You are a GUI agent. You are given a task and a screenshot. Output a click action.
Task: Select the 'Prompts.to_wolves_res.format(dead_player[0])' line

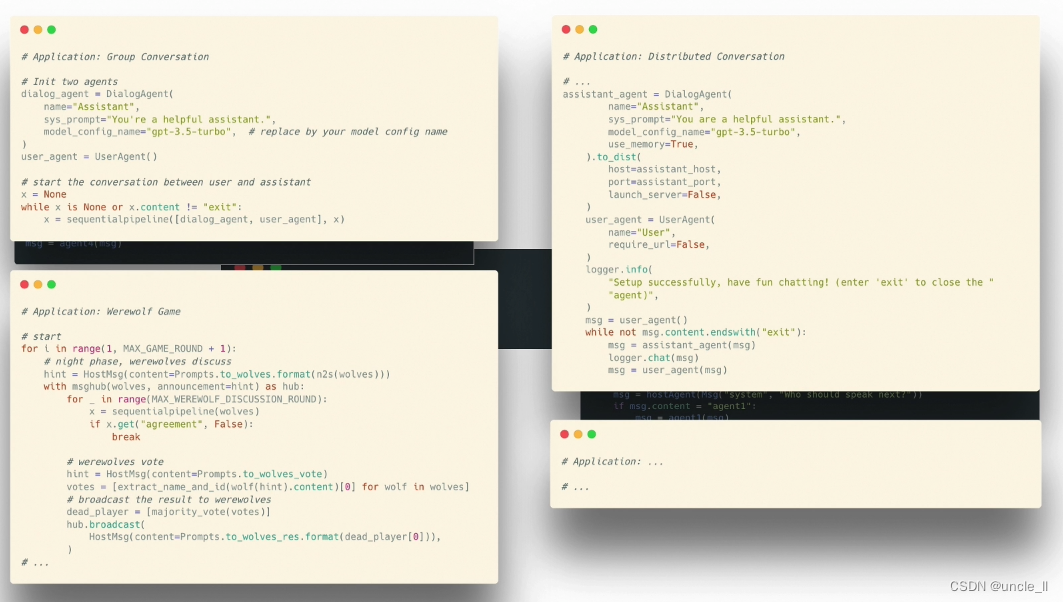click(265, 537)
